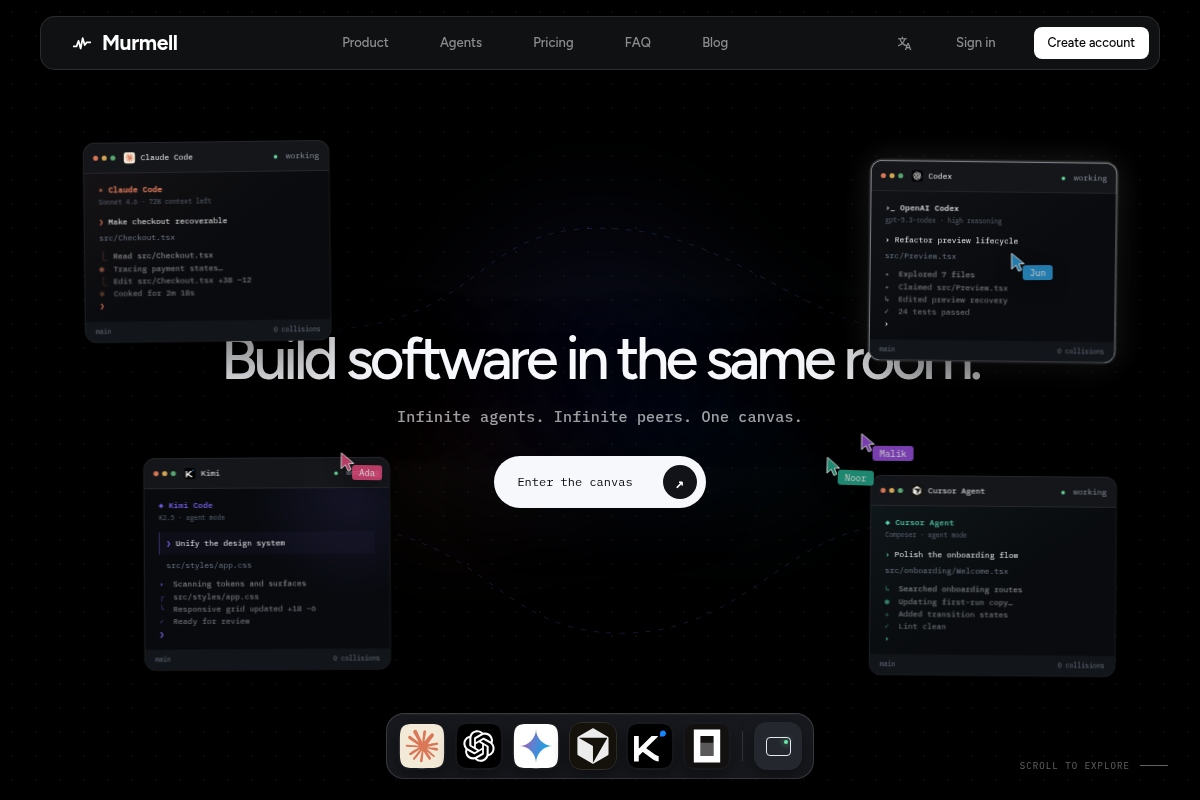
Task: Click "main" branch label on Claude Code card
Action: 104,330
